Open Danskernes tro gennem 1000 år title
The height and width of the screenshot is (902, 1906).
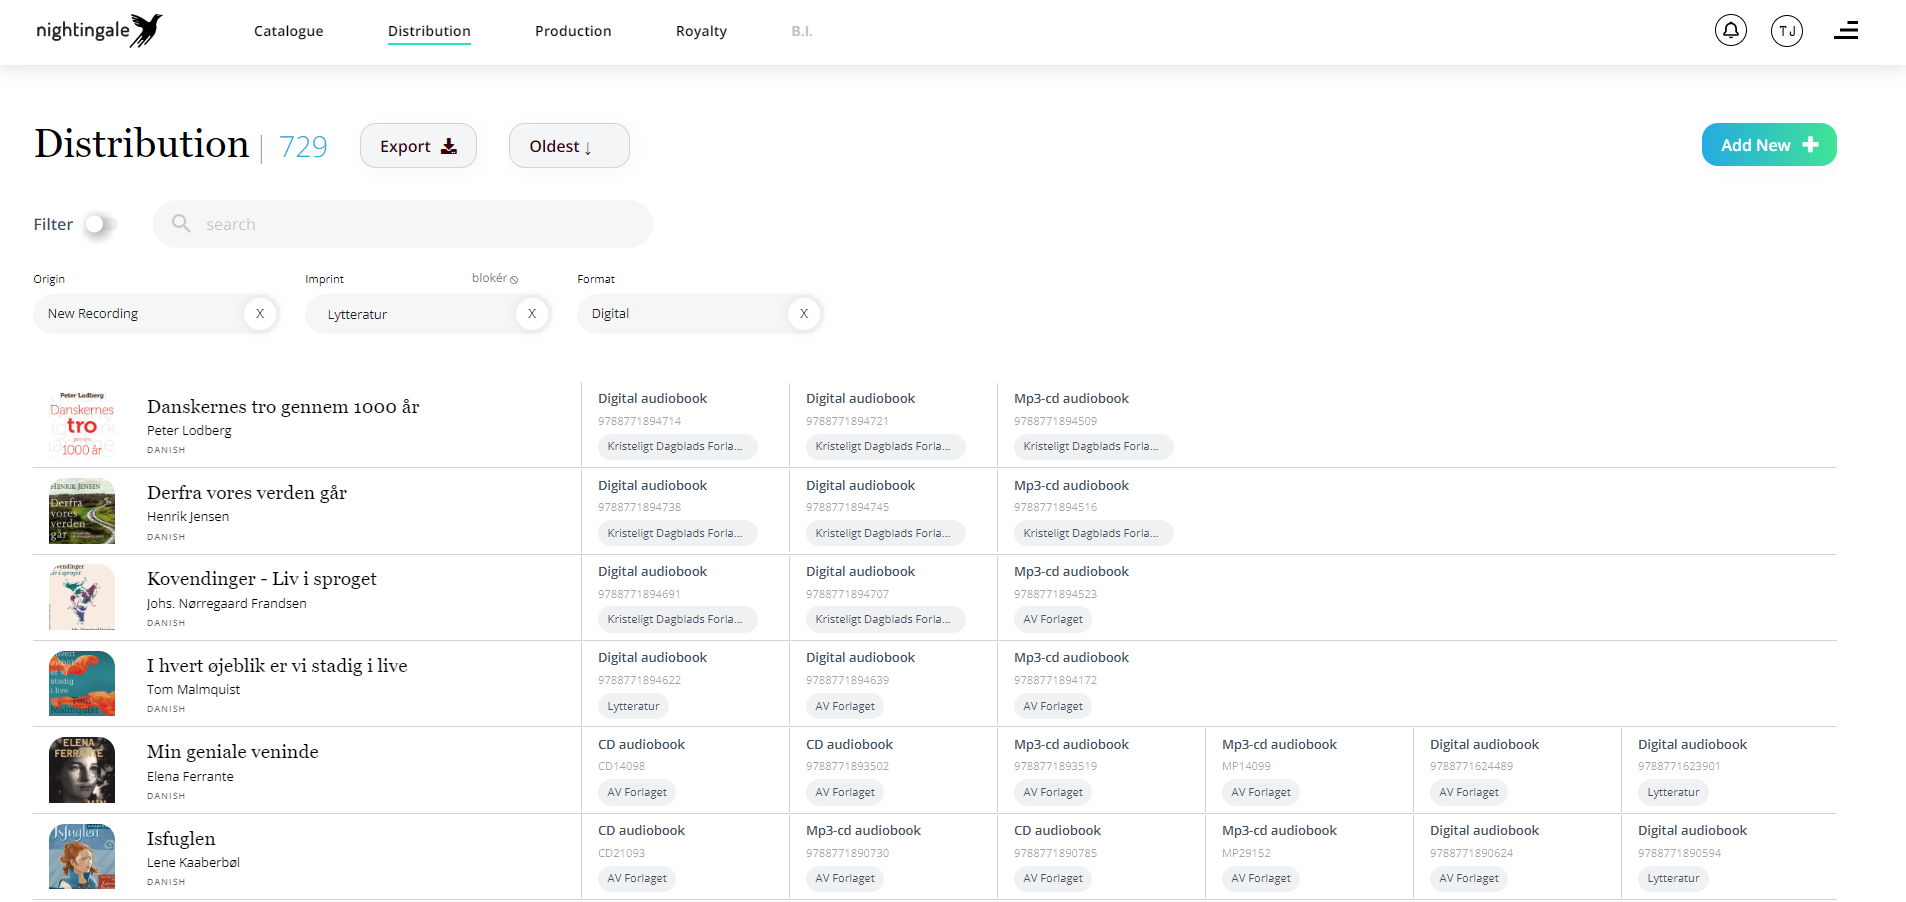283,406
